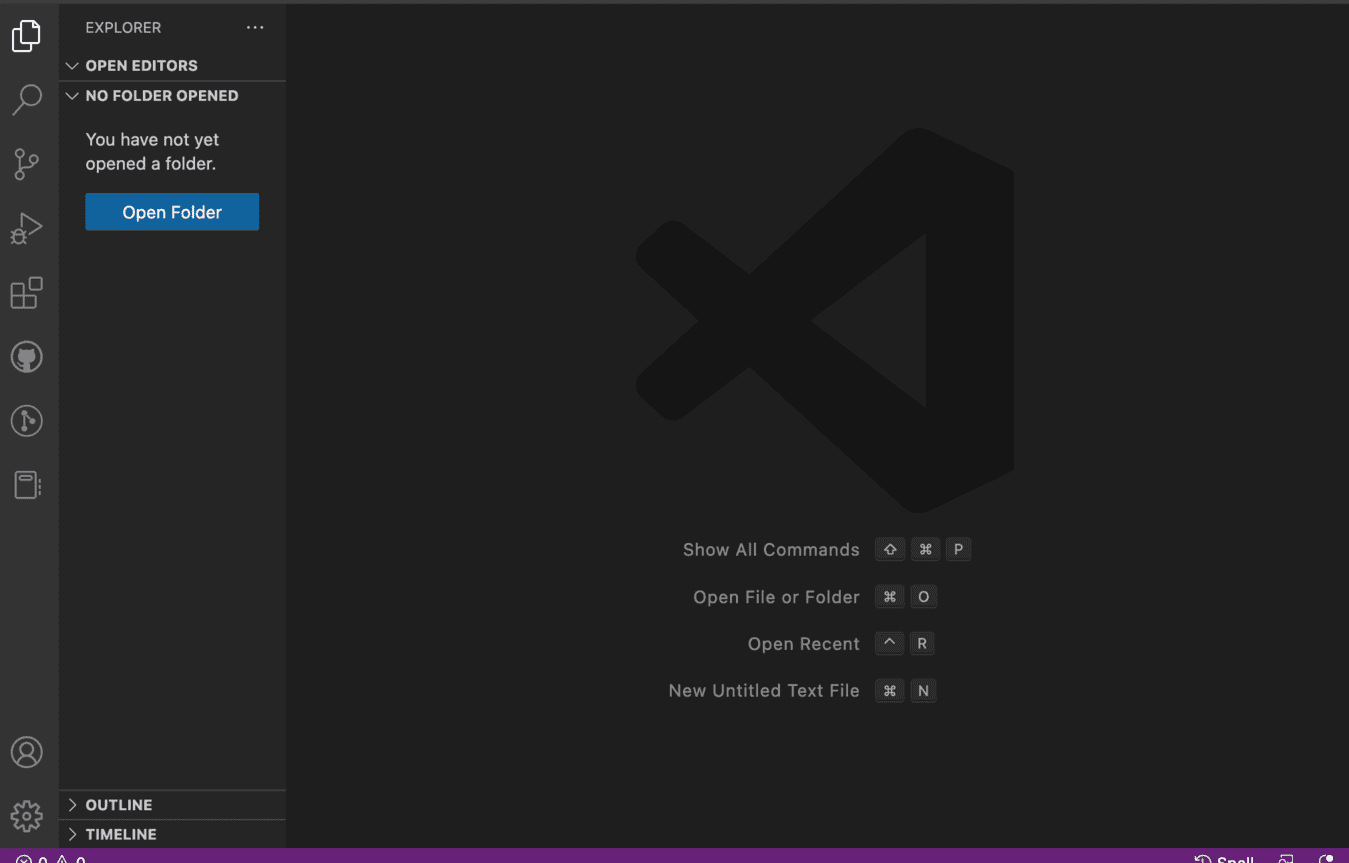This screenshot has height=863, width=1349.
Task: Open the GitHub view icon
Action: click(27, 357)
